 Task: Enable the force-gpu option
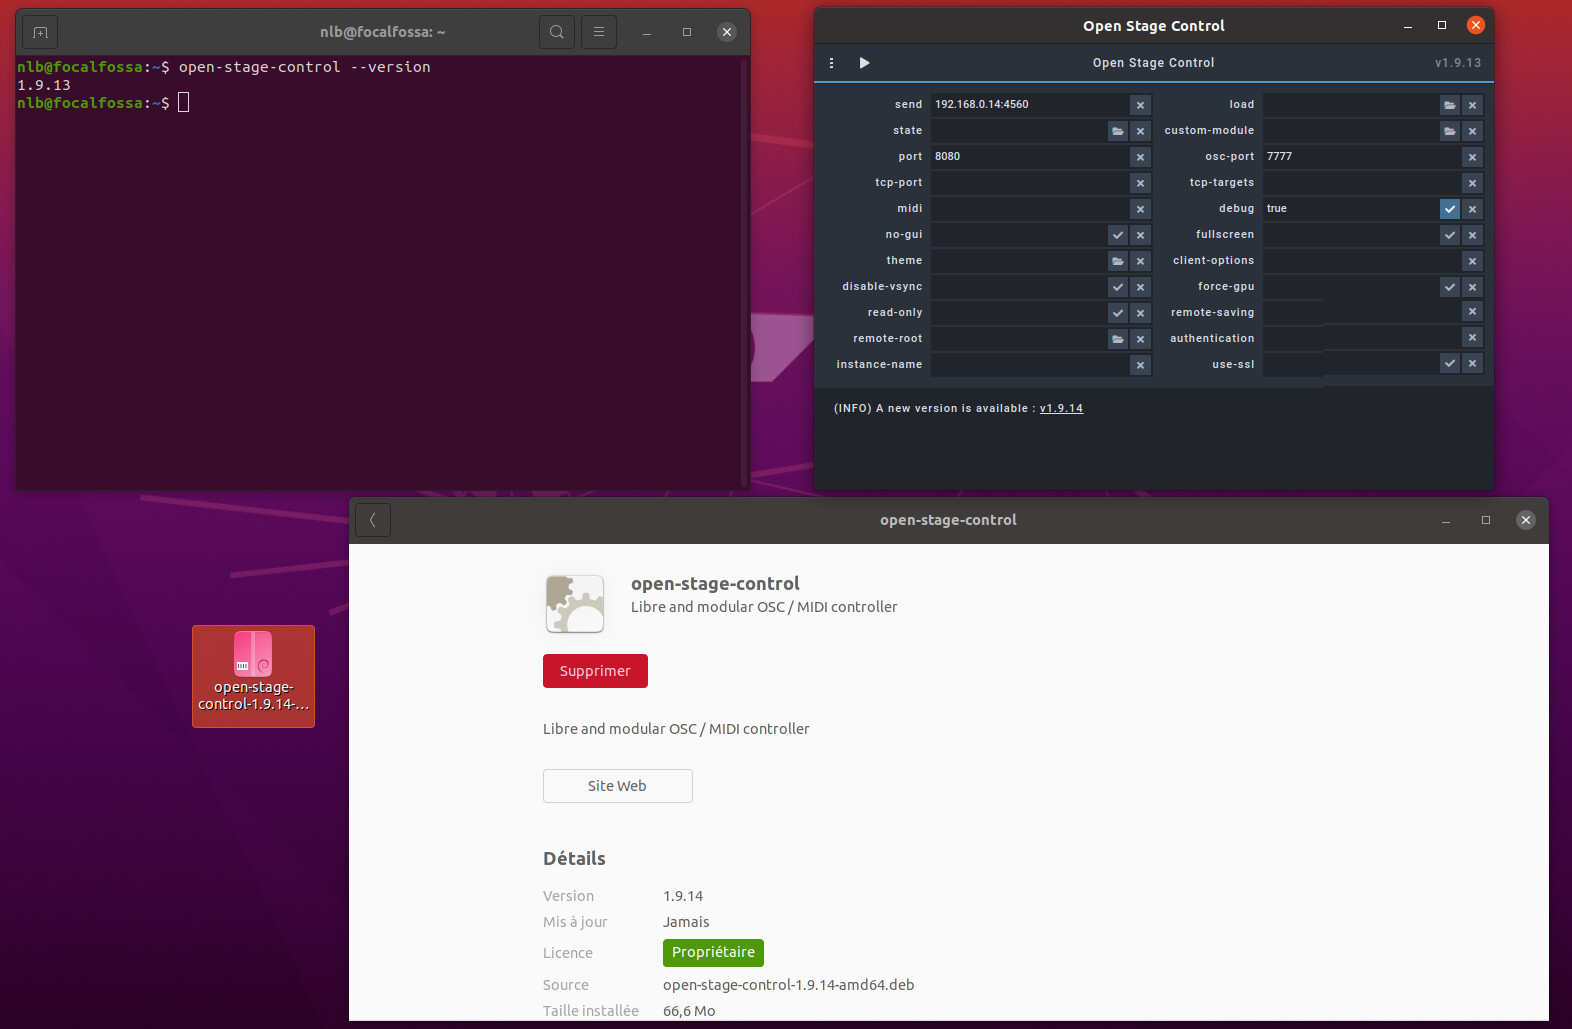click(1450, 287)
